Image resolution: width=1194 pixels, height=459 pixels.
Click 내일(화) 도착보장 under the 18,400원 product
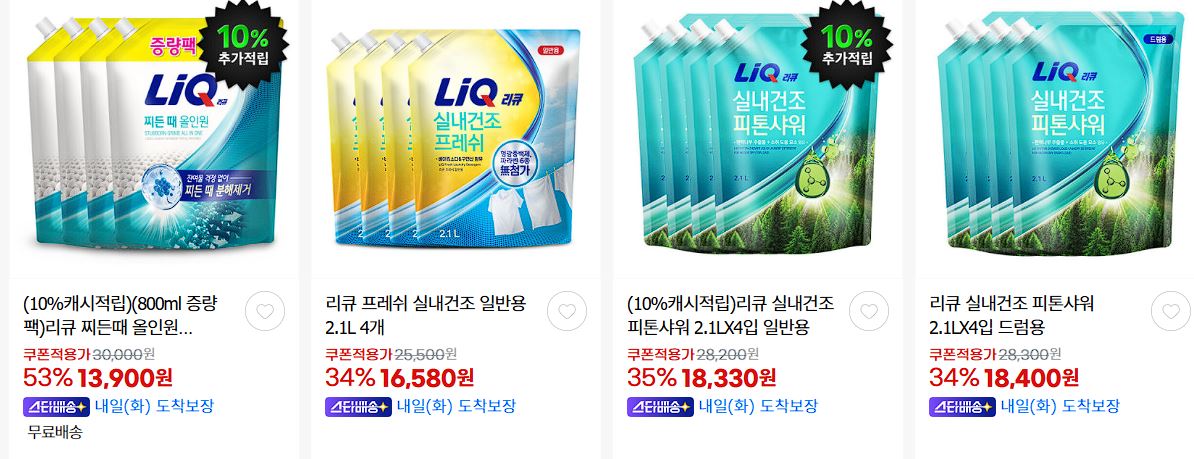tap(1060, 406)
